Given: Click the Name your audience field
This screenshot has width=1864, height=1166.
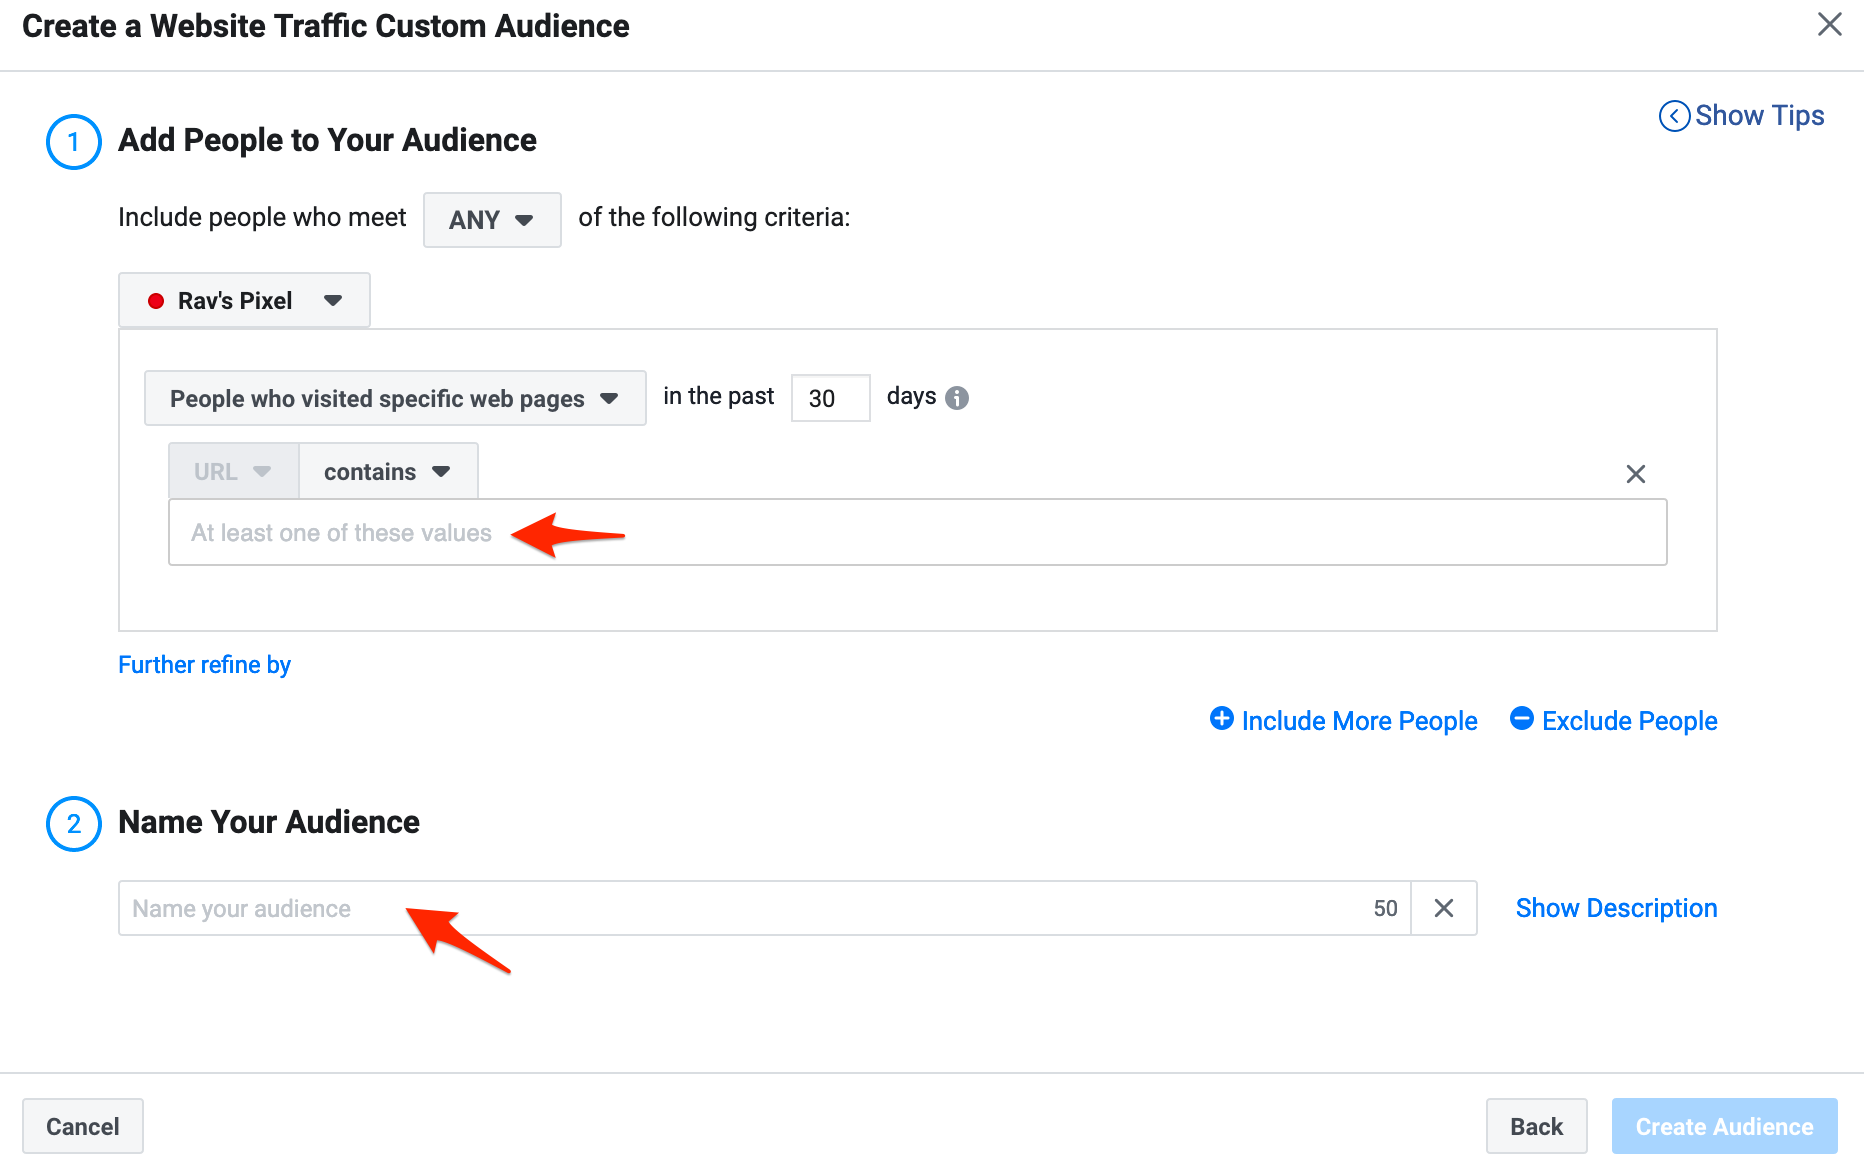Looking at the screenshot, I should tap(764, 908).
